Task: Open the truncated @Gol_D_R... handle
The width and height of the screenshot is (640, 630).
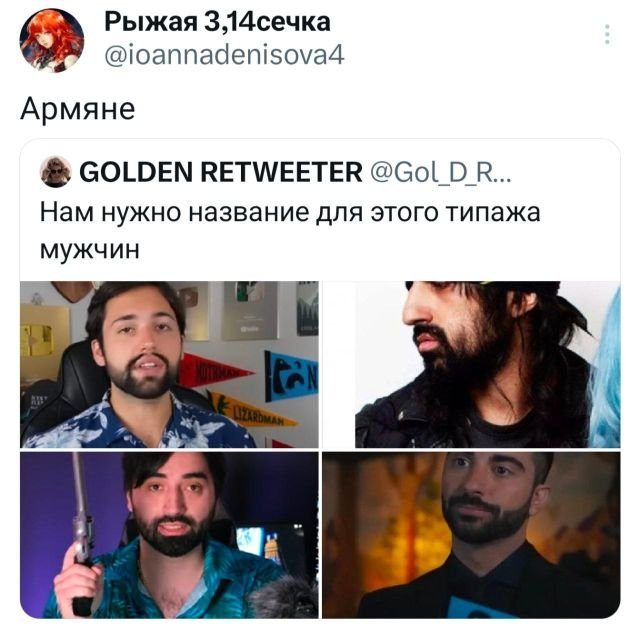Action: tap(440, 172)
